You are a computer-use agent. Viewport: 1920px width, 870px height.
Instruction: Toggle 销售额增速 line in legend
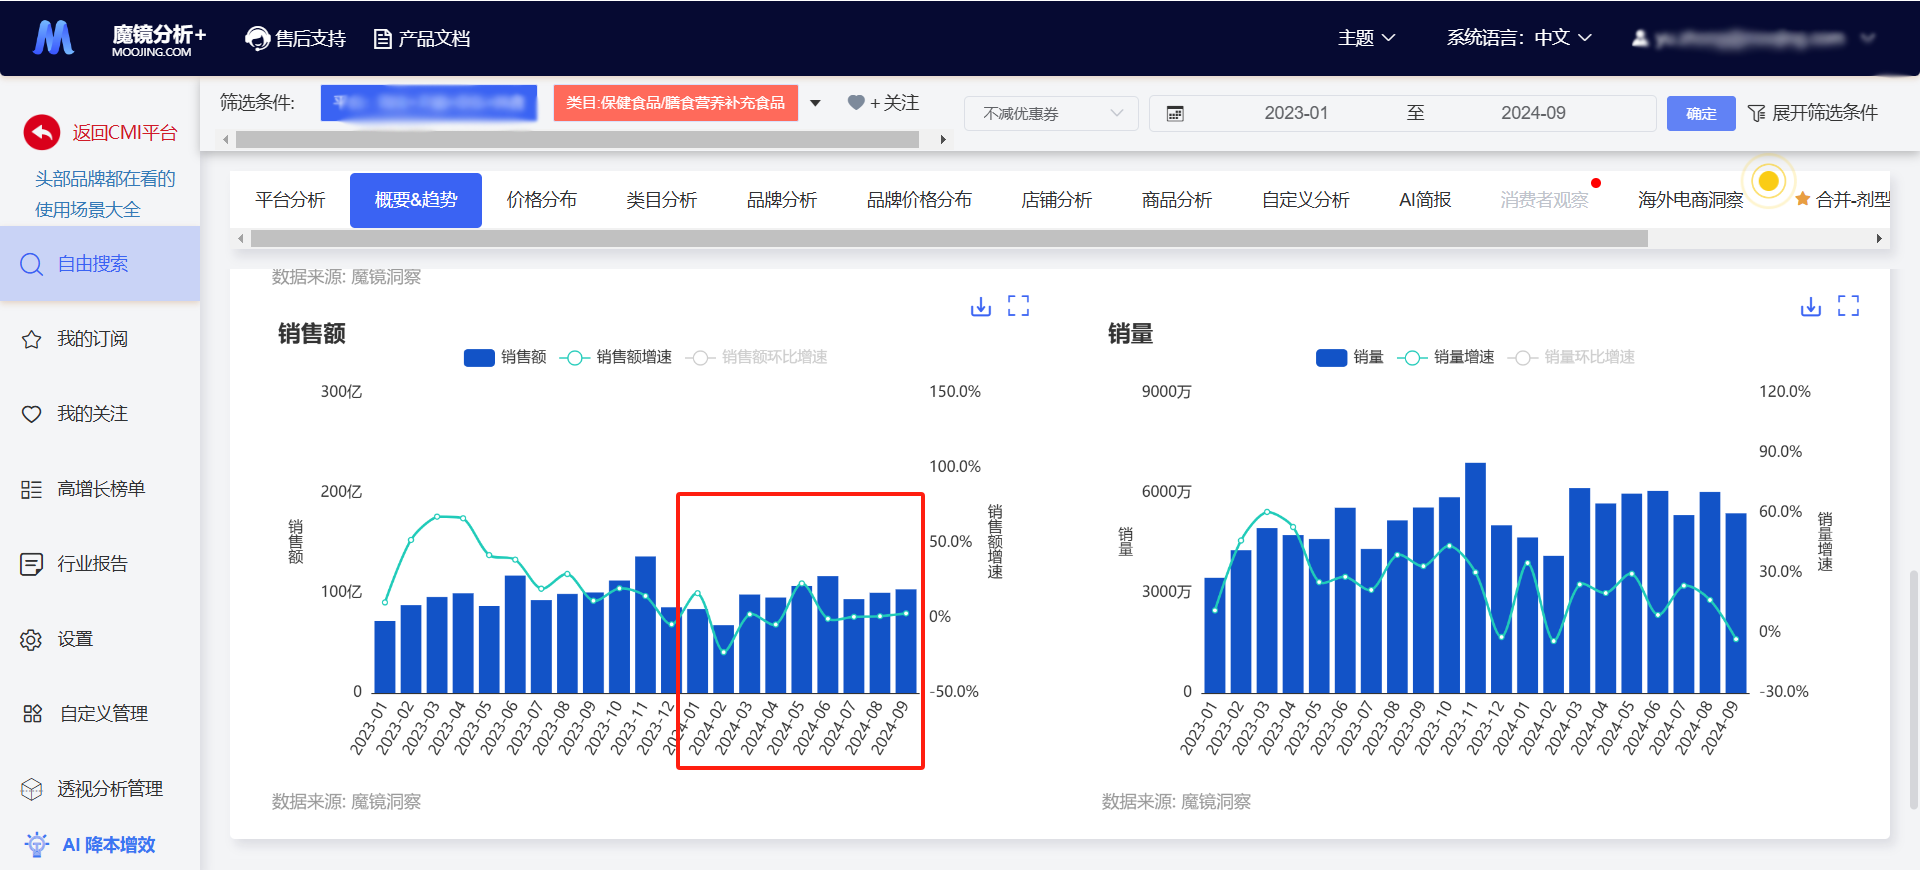point(616,357)
